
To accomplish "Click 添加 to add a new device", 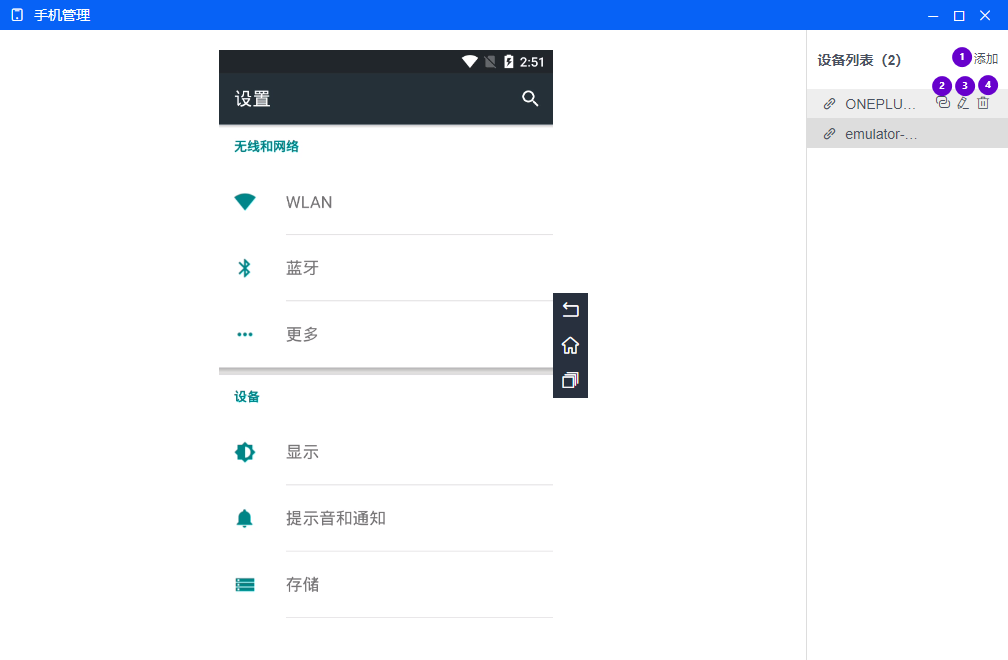I will coord(985,58).
